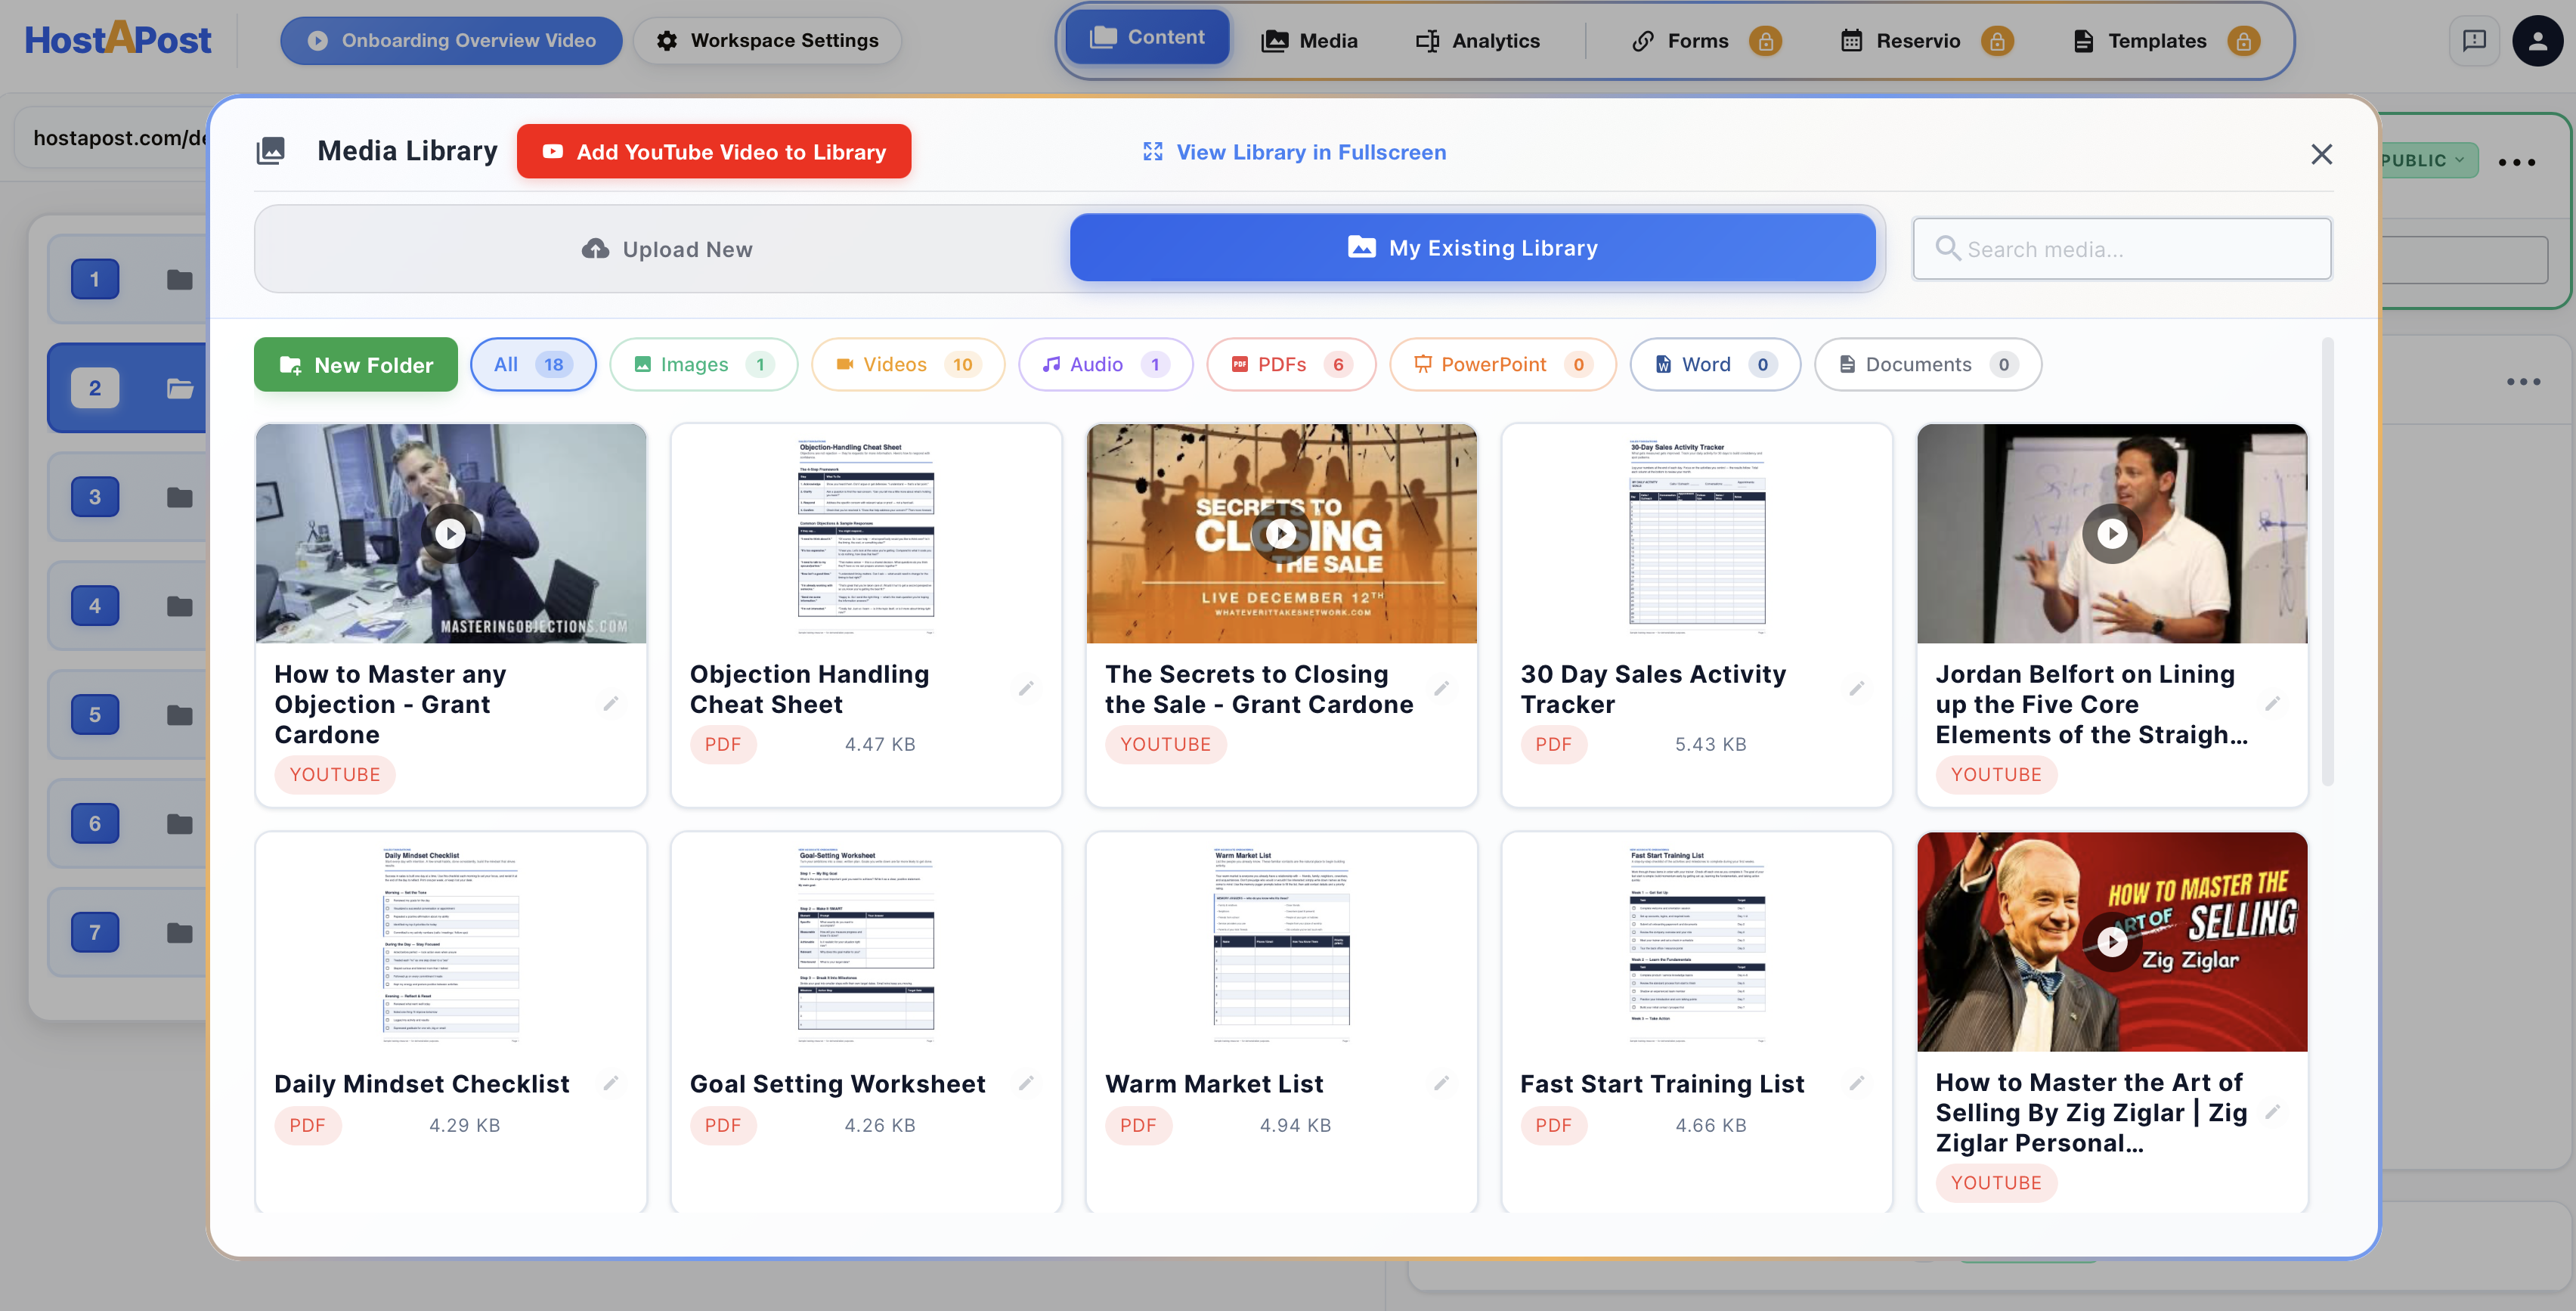This screenshot has width=2576, height=1311.
Task: Select sidebar item number 6
Action: [x=95, y=824]
